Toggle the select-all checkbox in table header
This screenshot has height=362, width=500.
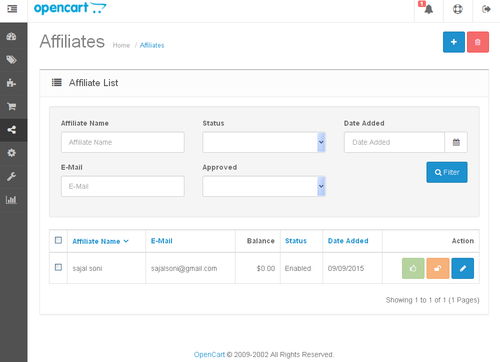pos(58,240)
